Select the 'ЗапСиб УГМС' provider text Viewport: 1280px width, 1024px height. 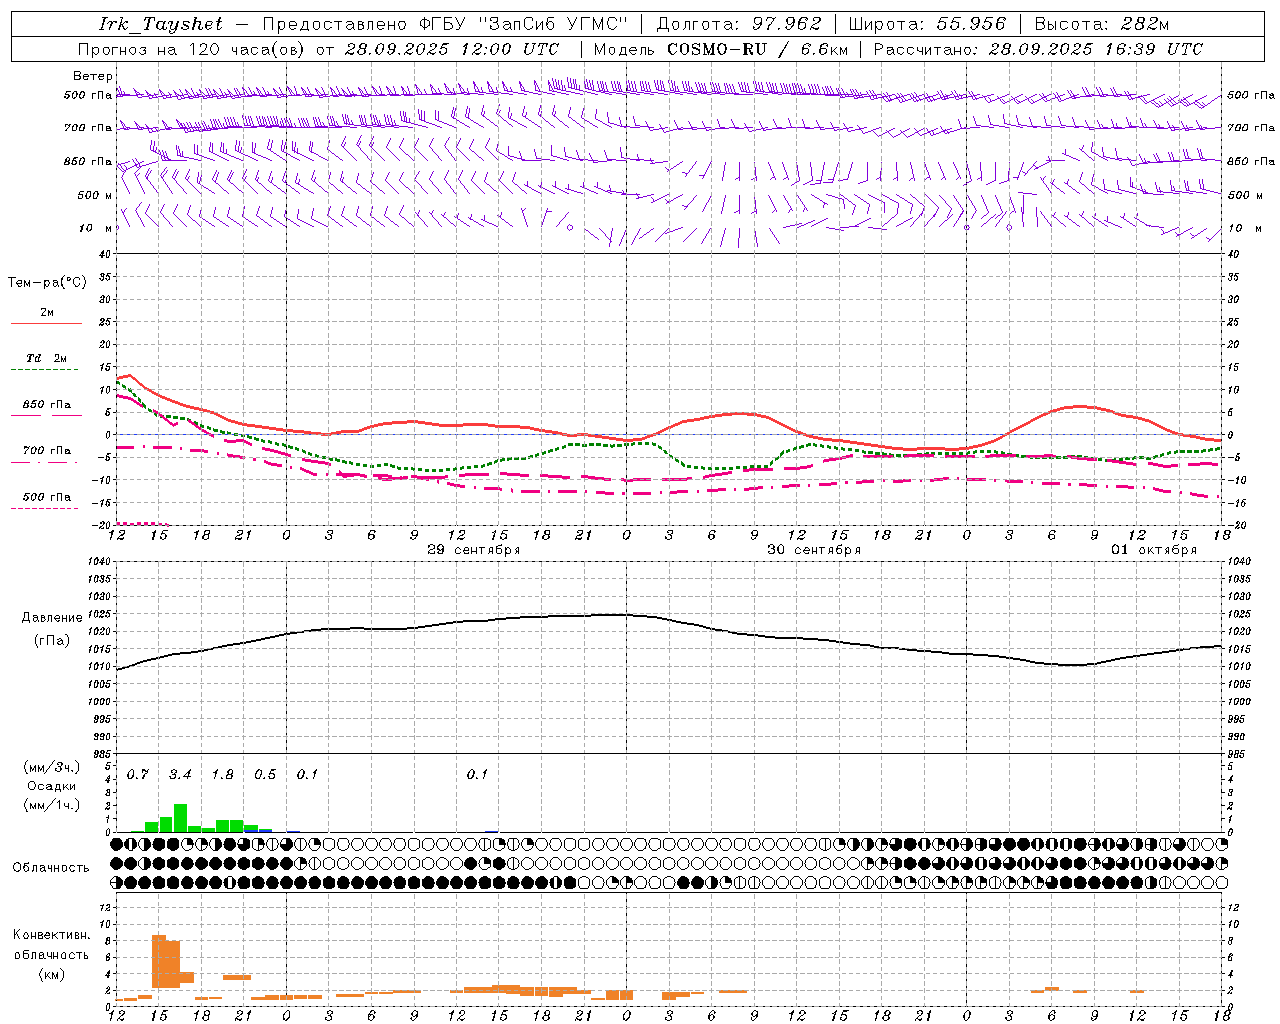click(x=553, y=24)
